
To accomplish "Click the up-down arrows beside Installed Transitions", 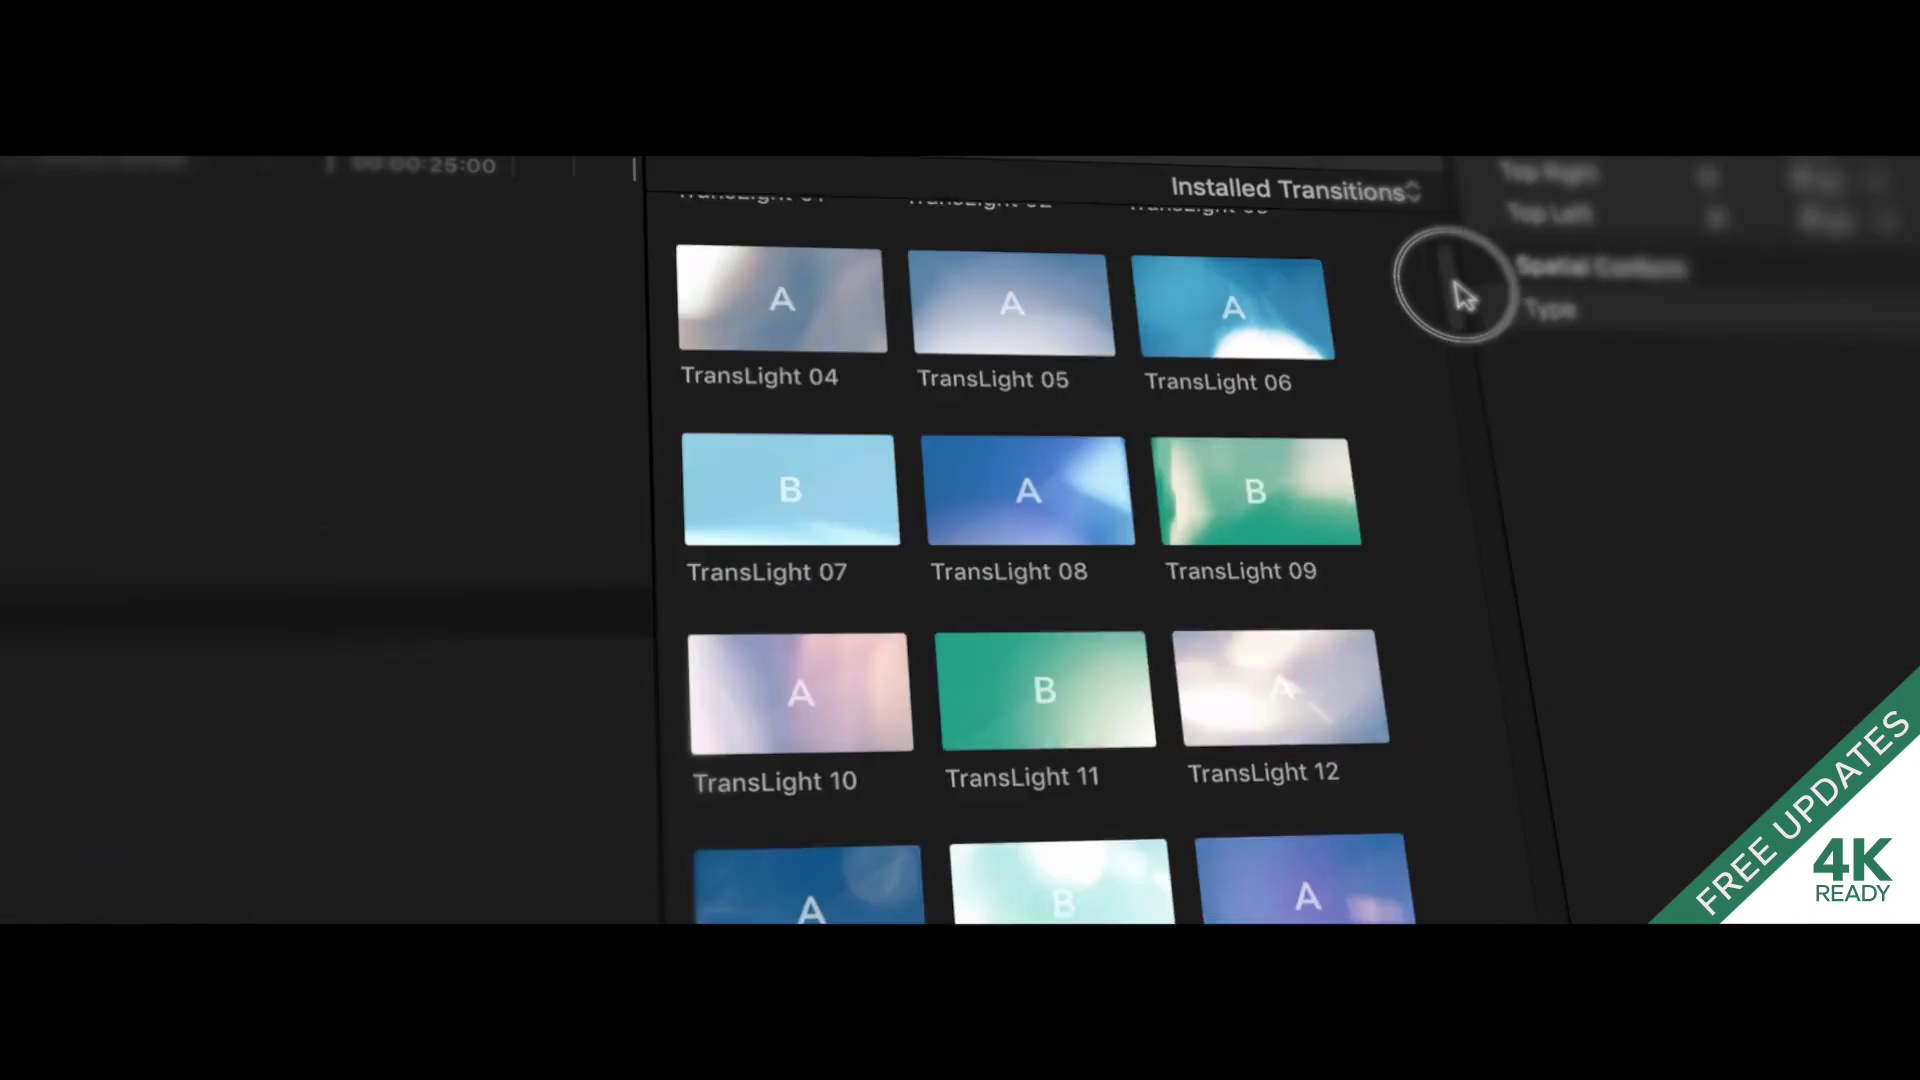I will [1413, 191].
